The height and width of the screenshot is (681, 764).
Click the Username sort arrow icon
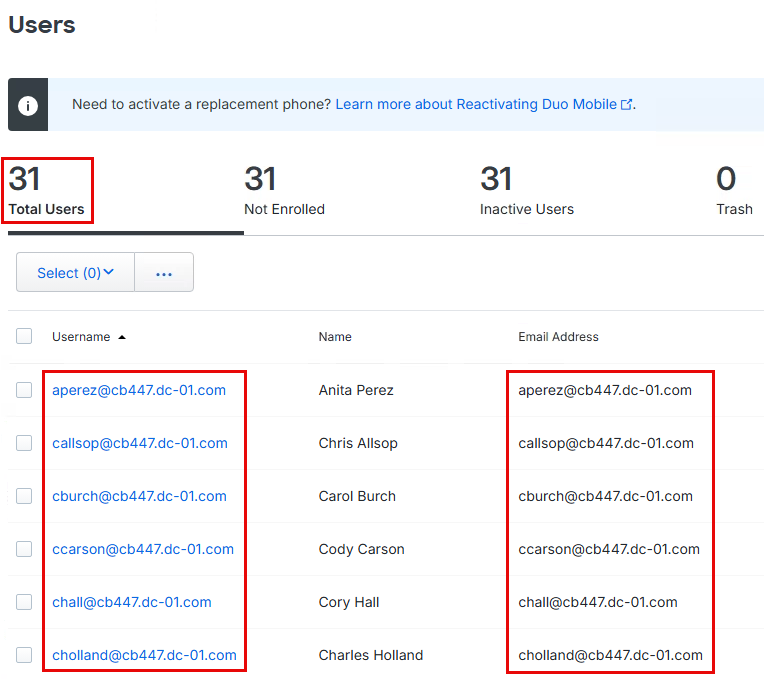click(x=122, y=338)
